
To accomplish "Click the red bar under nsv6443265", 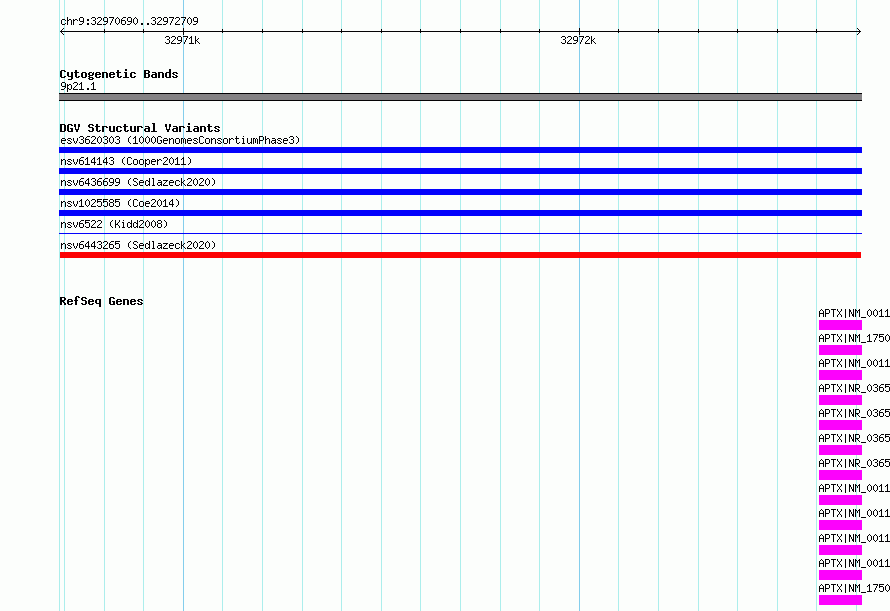I will [x=460, y=255].
